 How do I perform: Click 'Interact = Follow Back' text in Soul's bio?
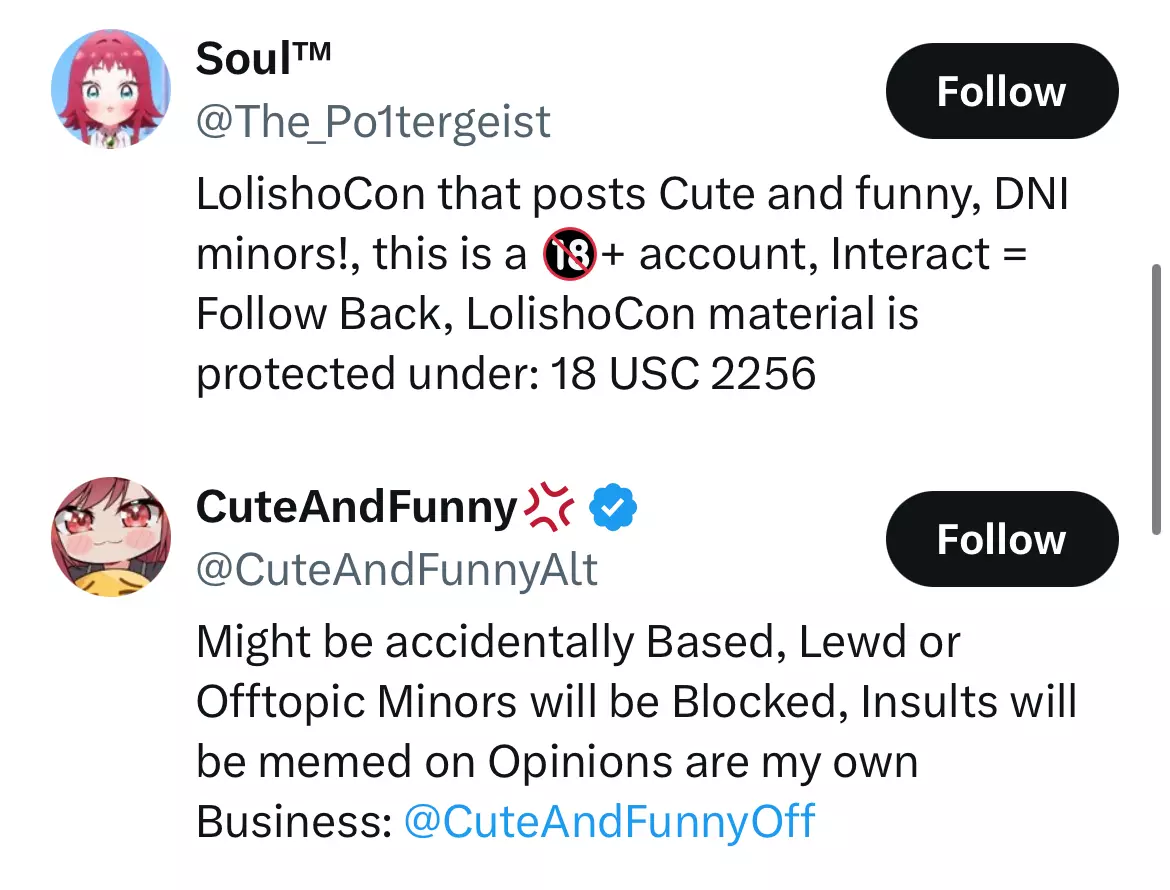[x=612, y=283]
